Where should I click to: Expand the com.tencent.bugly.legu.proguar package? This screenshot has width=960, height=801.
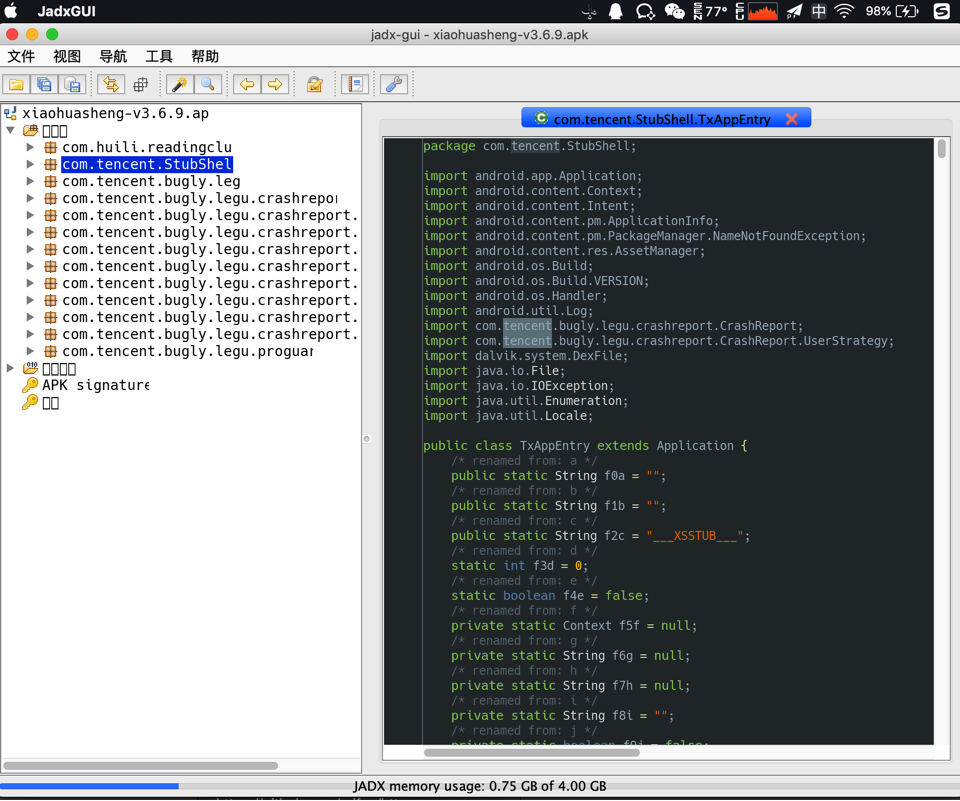click(x=29, y=352)
